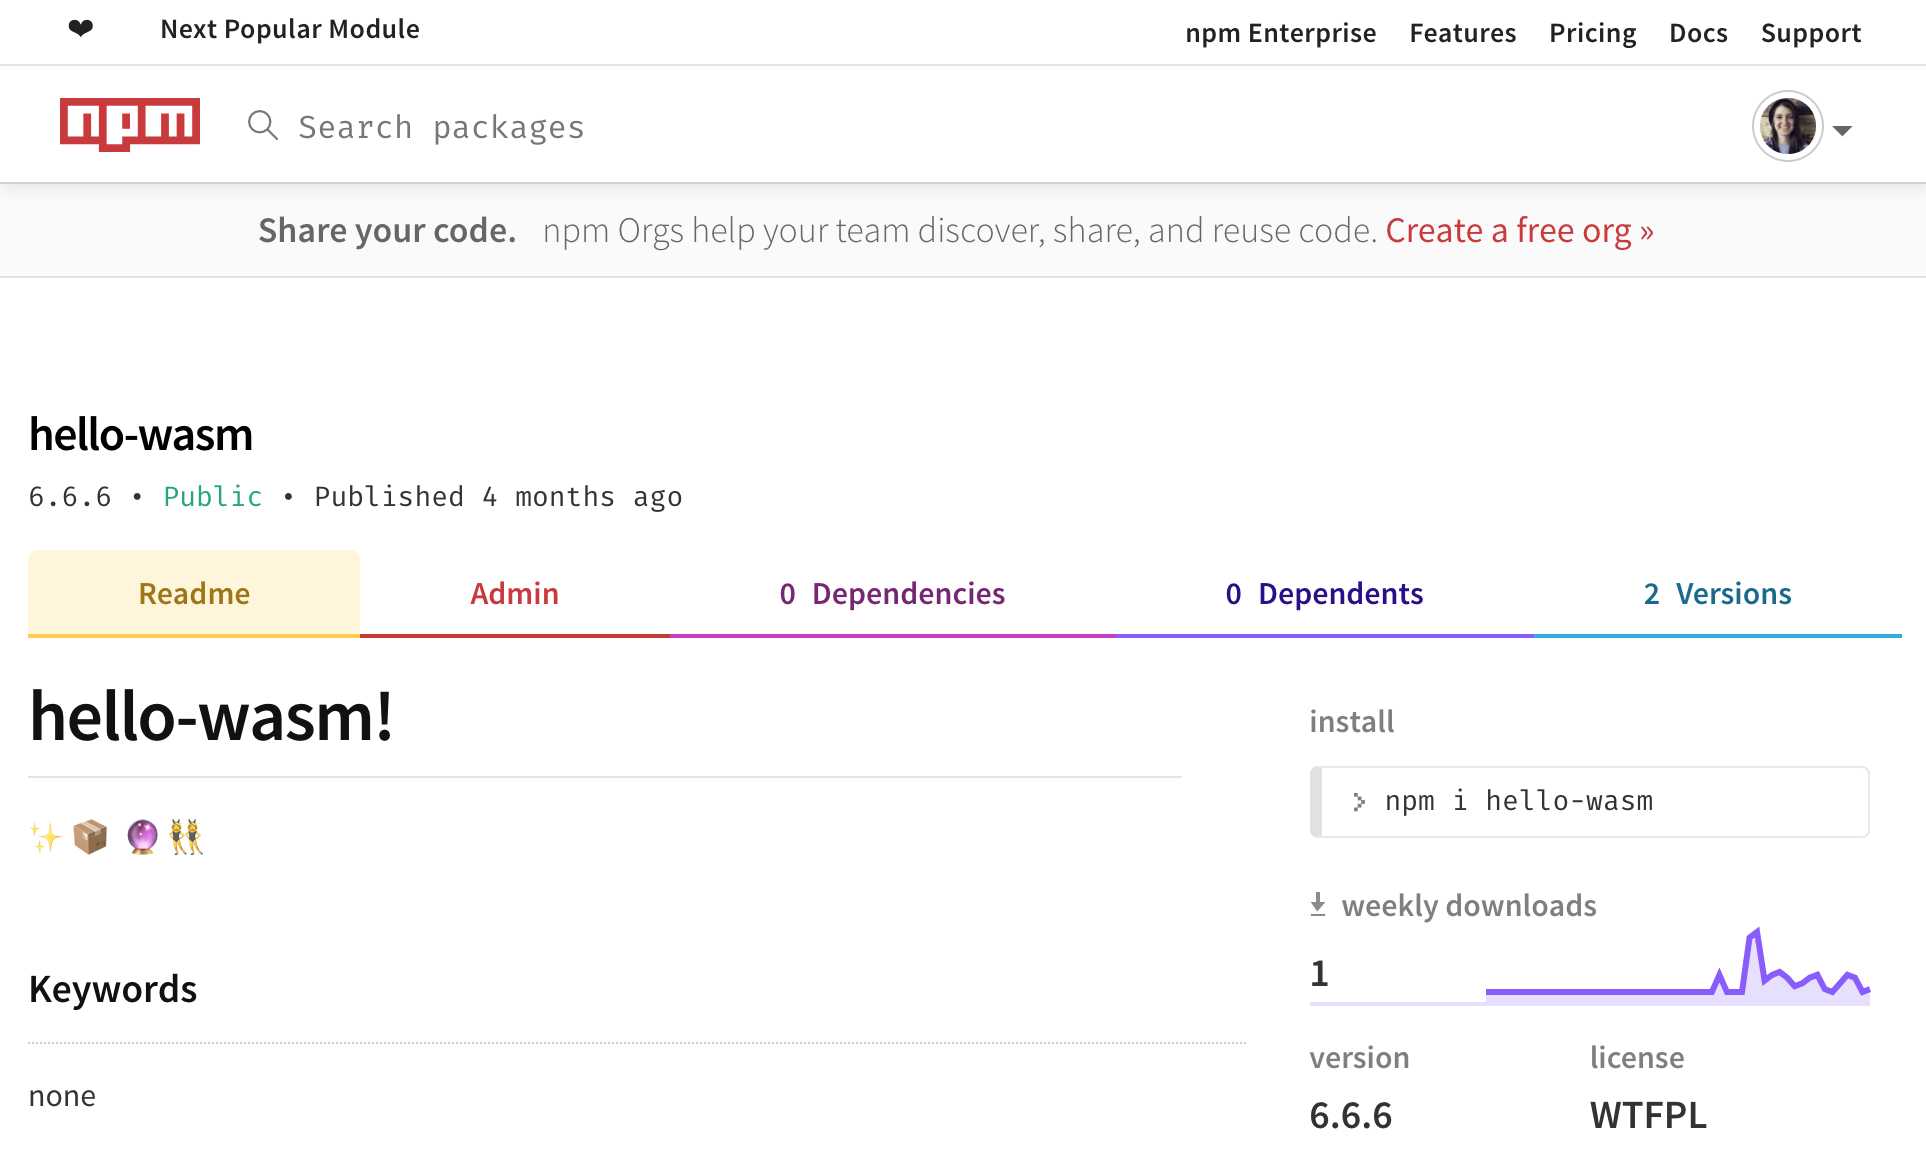
Task: Click the black heart icon in top bar
Action: 81,29
